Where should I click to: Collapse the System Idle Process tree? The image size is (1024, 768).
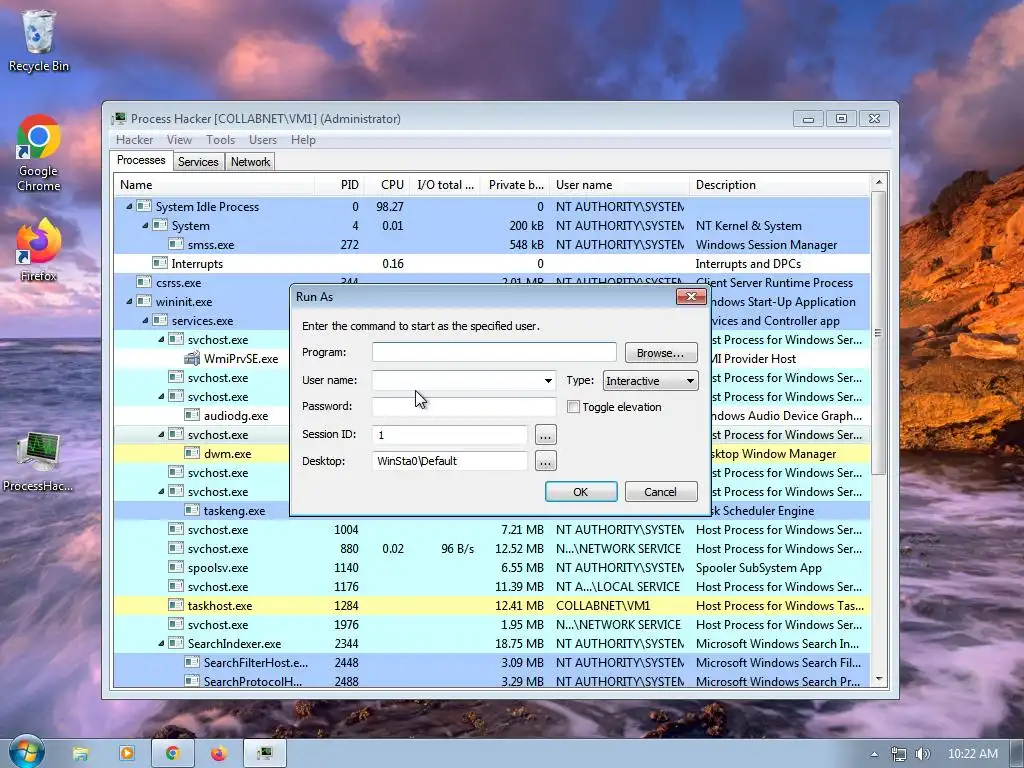pyautogui.click(x=129, y=206)
